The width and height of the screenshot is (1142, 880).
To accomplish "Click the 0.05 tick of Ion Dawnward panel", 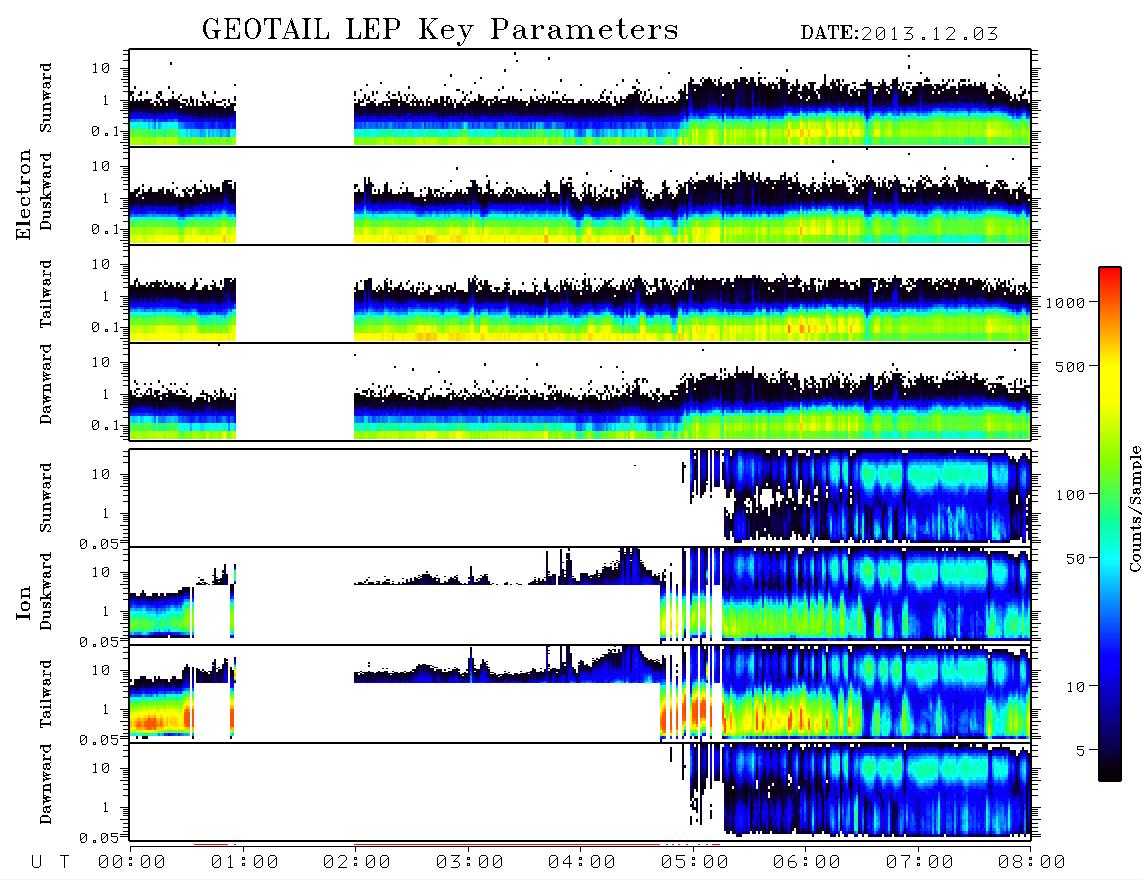I will [x=98, y=838].
